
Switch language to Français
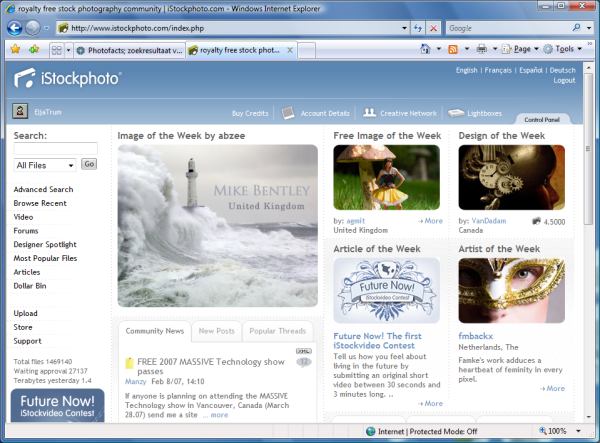click(498, 70)
